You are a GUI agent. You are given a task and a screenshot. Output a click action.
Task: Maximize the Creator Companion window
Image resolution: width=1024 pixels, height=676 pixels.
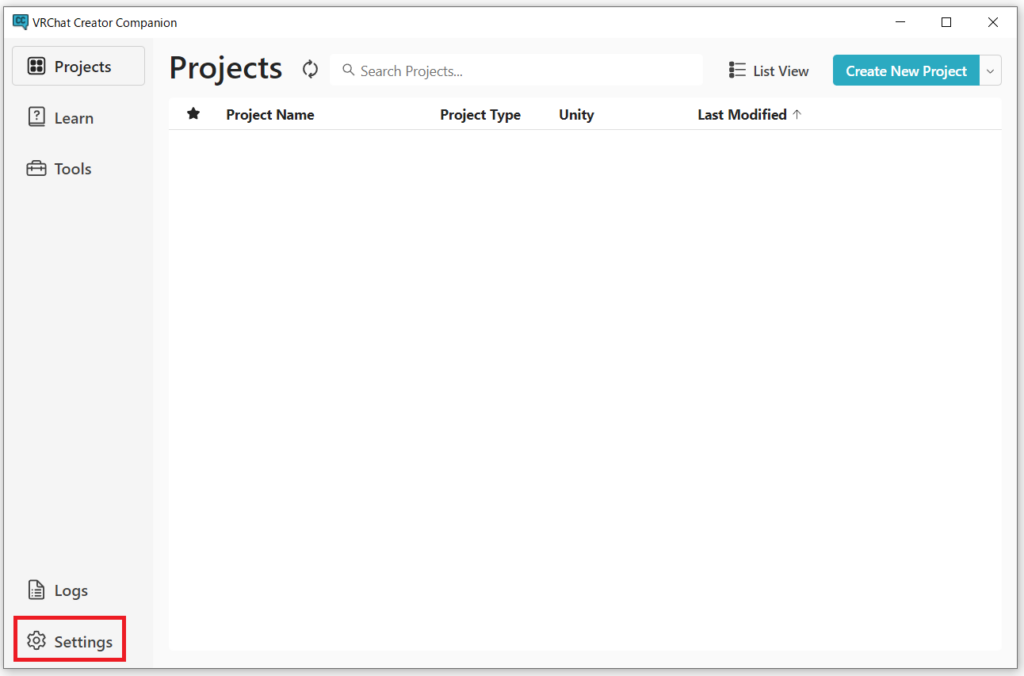click(x=946, y=22)
